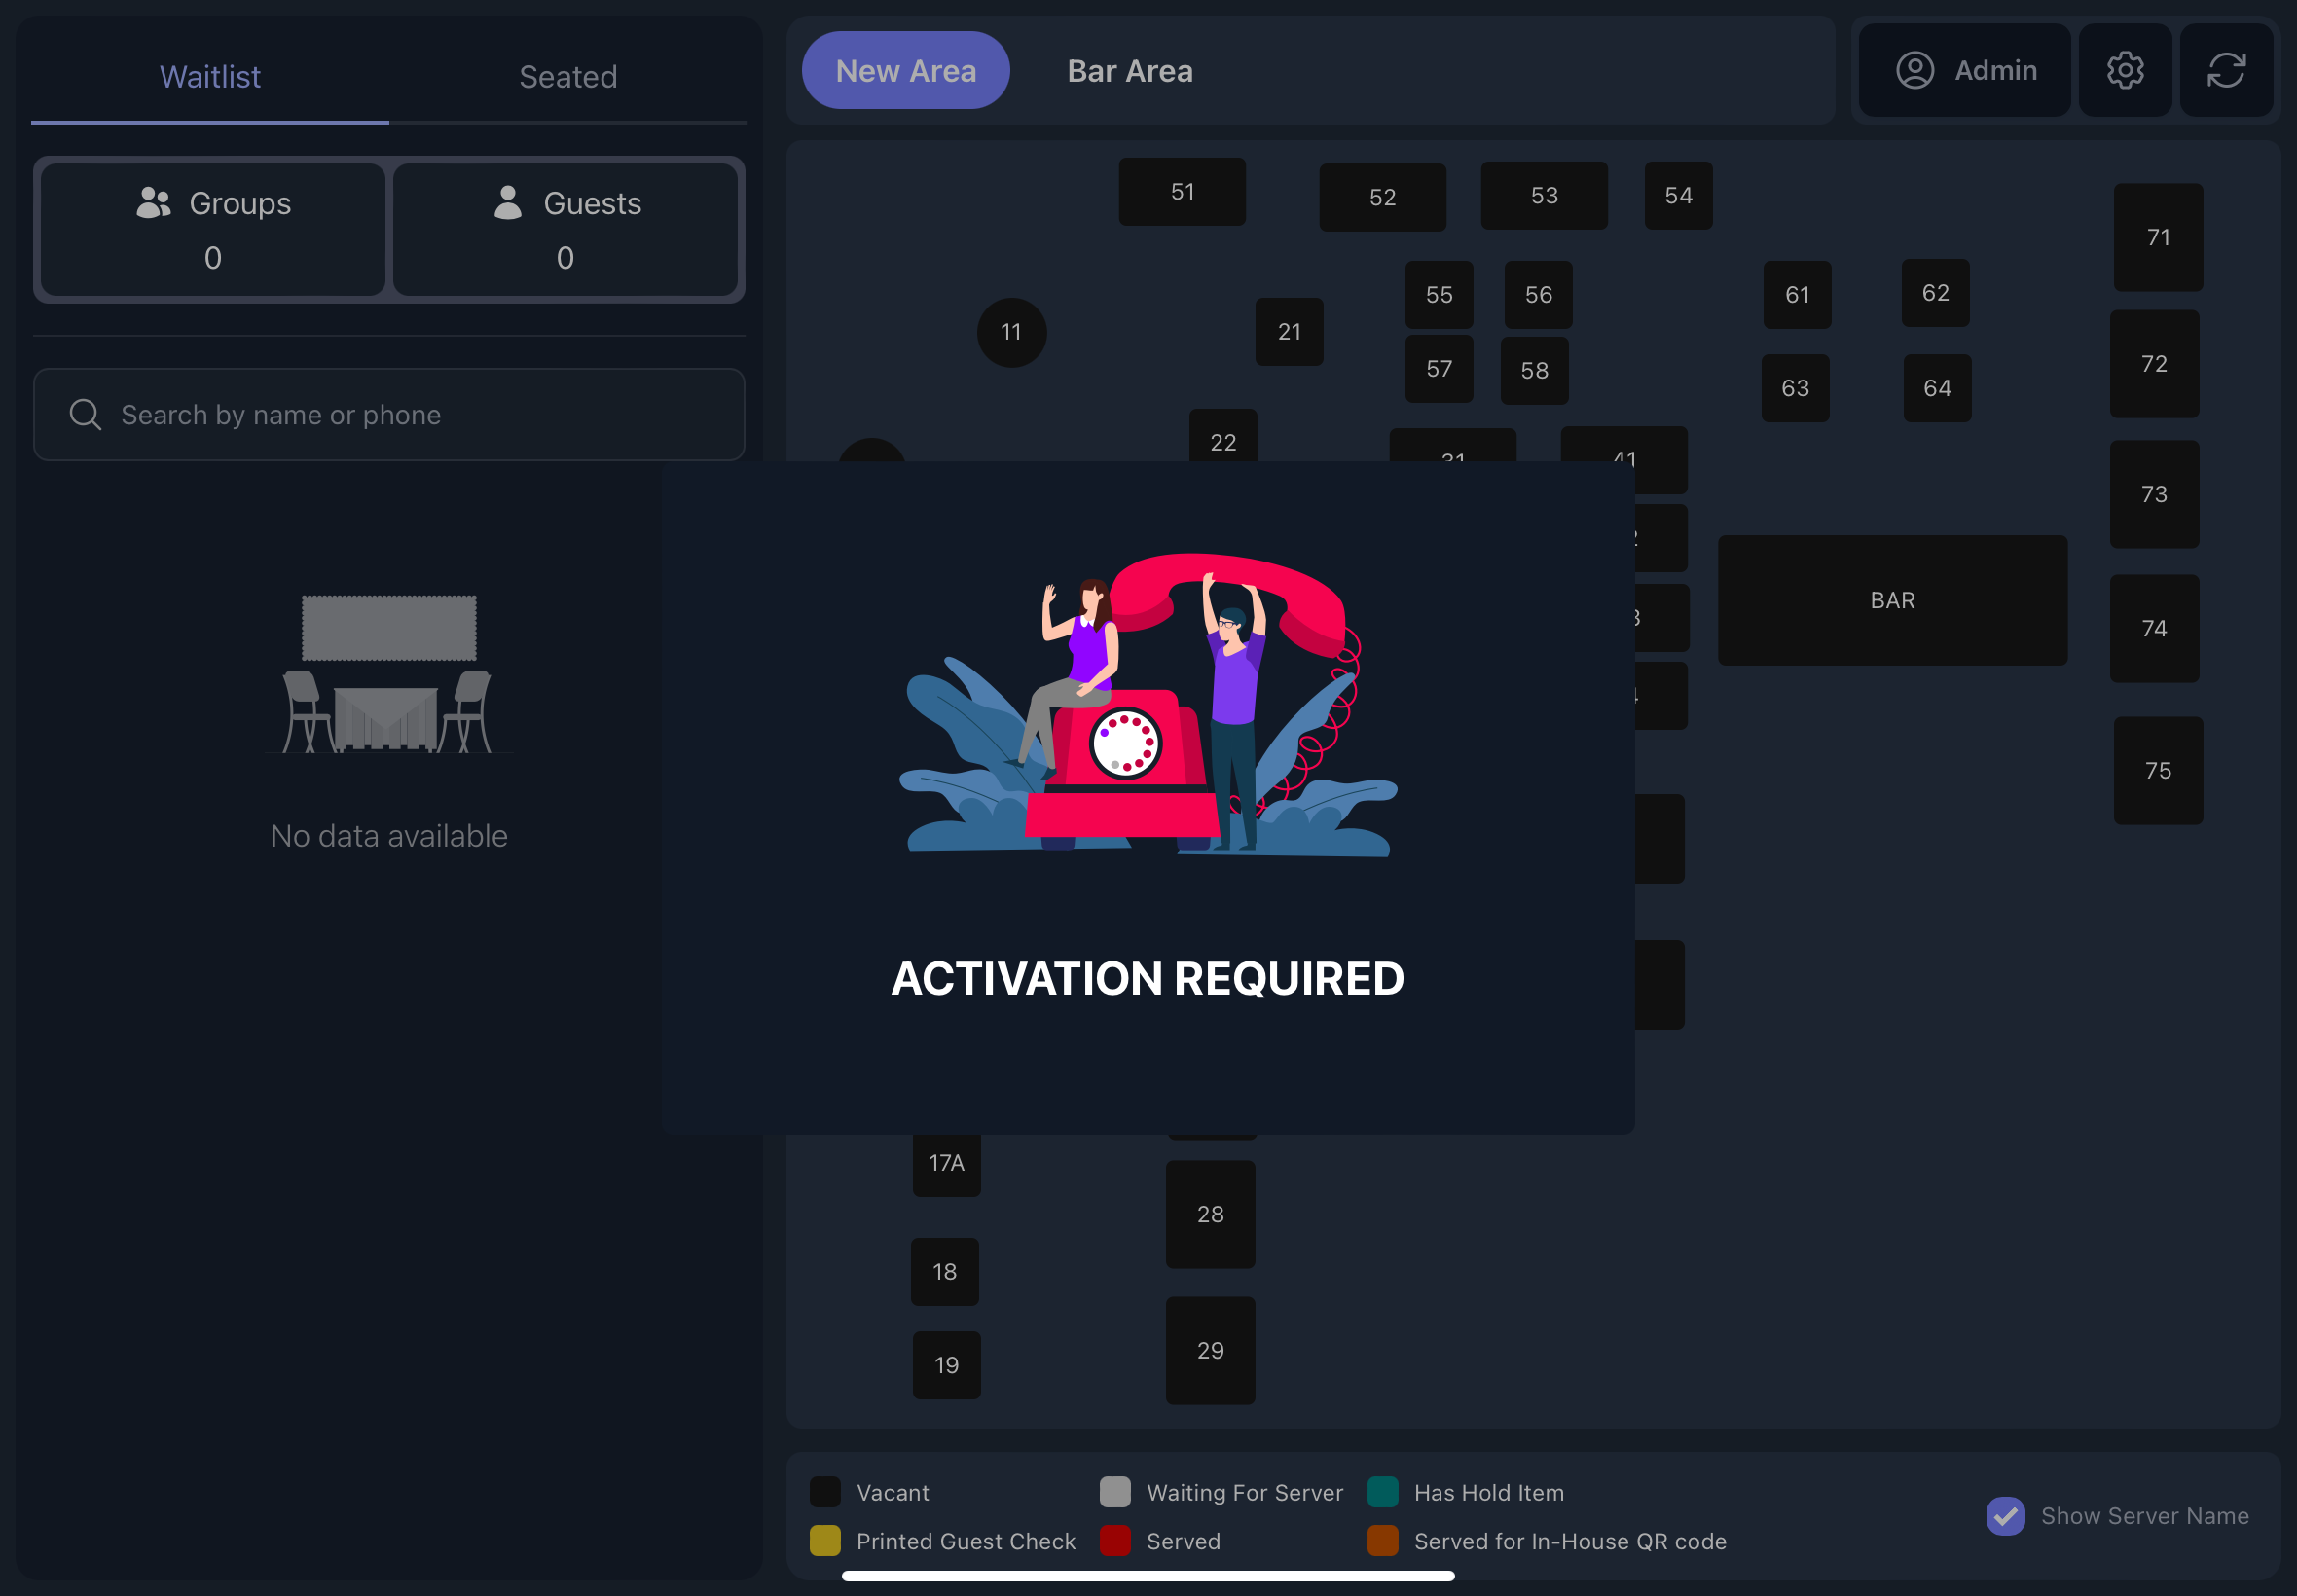Click the Has Hold Item teal swatch
Viewport: 2297px width, 1596px height.
click(1382, 1492)
